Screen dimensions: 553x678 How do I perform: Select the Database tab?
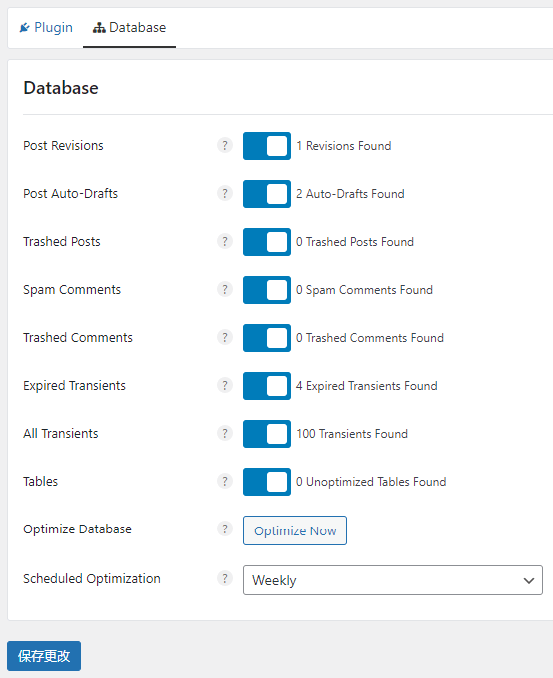pyautogui.click(x=129, y=28)
